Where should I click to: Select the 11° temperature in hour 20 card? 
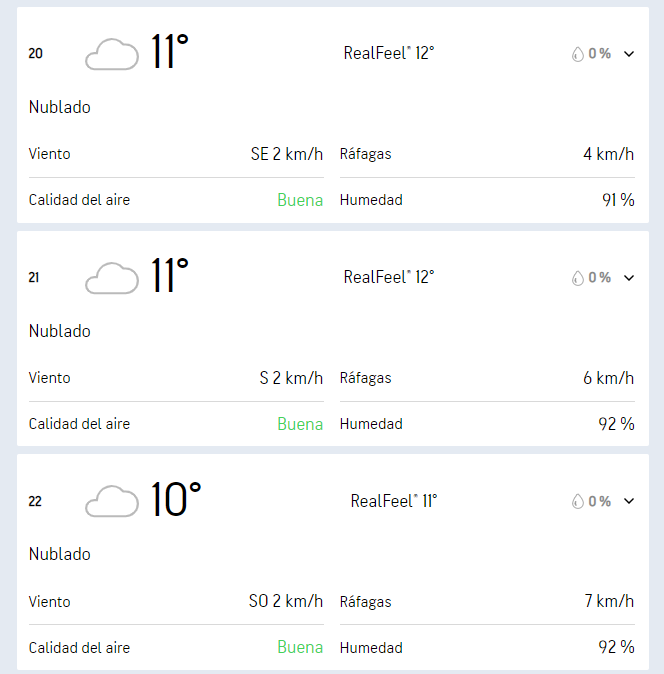tap(170, 52)
